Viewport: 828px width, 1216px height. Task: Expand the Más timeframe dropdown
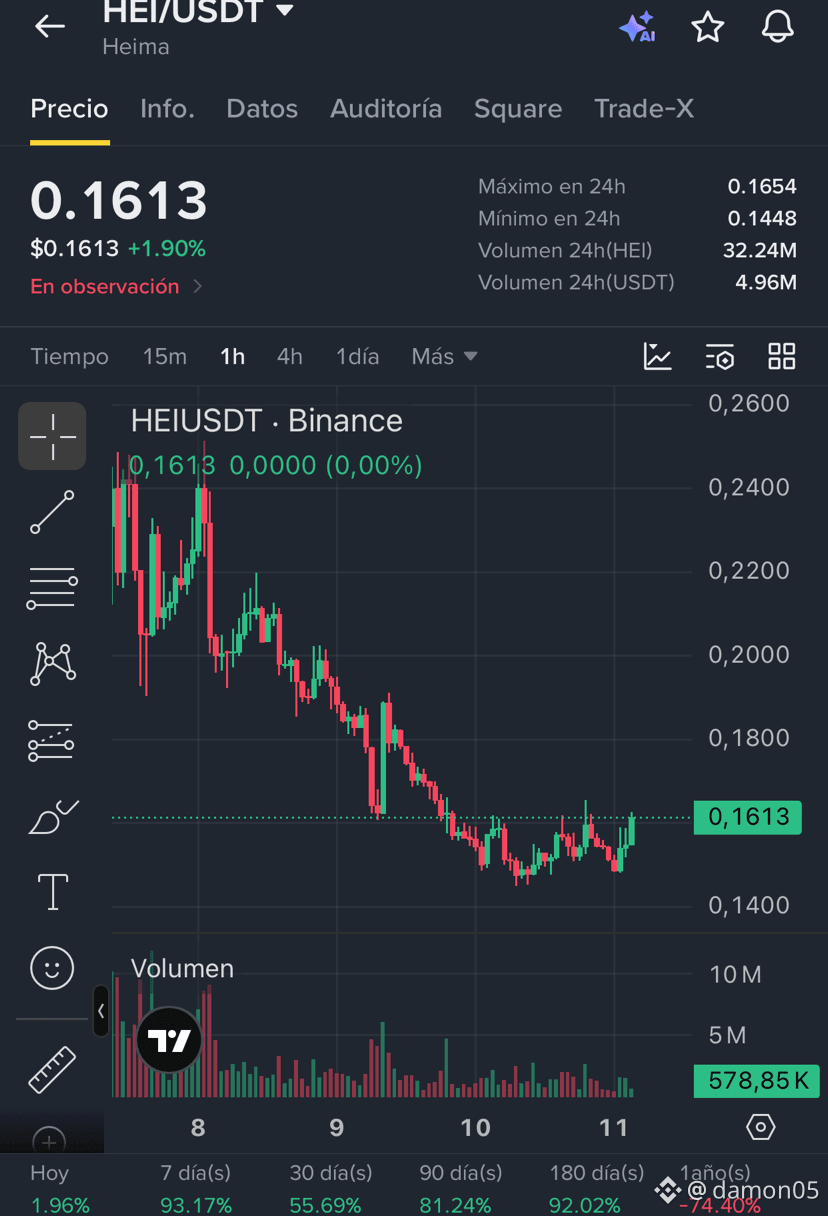tap(444, 356)
